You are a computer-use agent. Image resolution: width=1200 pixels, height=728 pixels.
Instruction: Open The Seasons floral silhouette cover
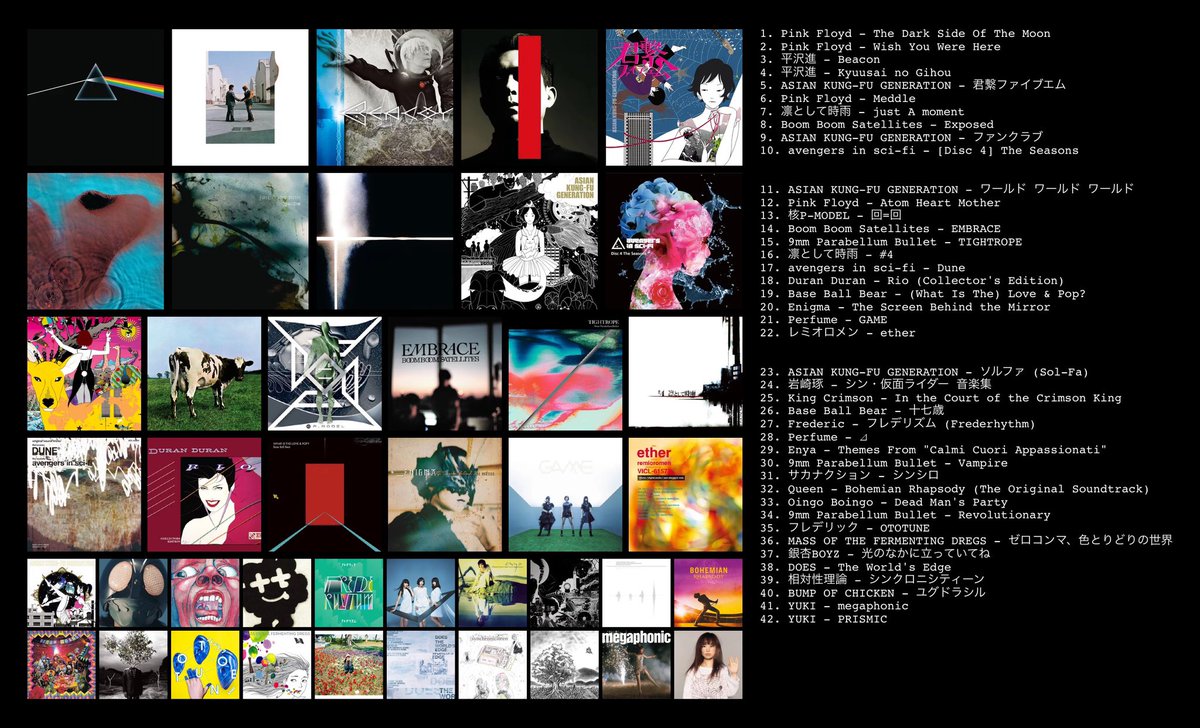click(674, 241)
